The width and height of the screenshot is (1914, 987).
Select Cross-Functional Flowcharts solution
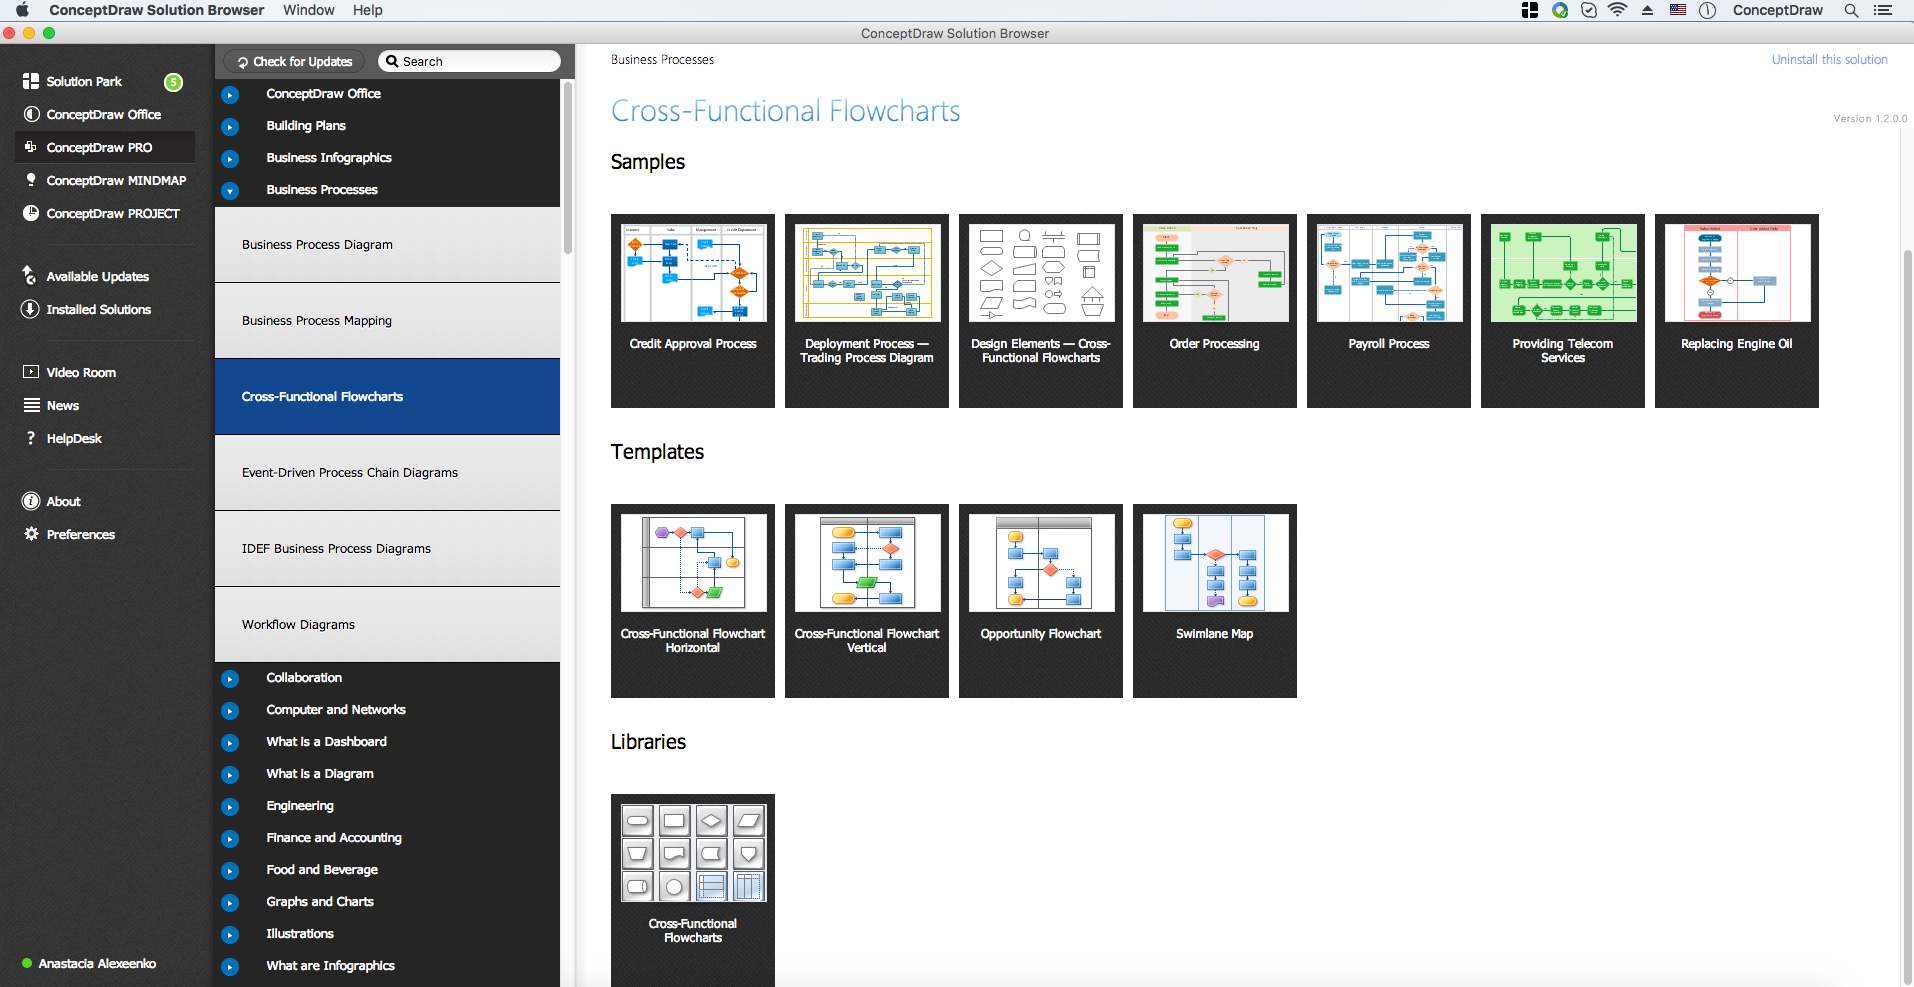[x=387, y=396]
